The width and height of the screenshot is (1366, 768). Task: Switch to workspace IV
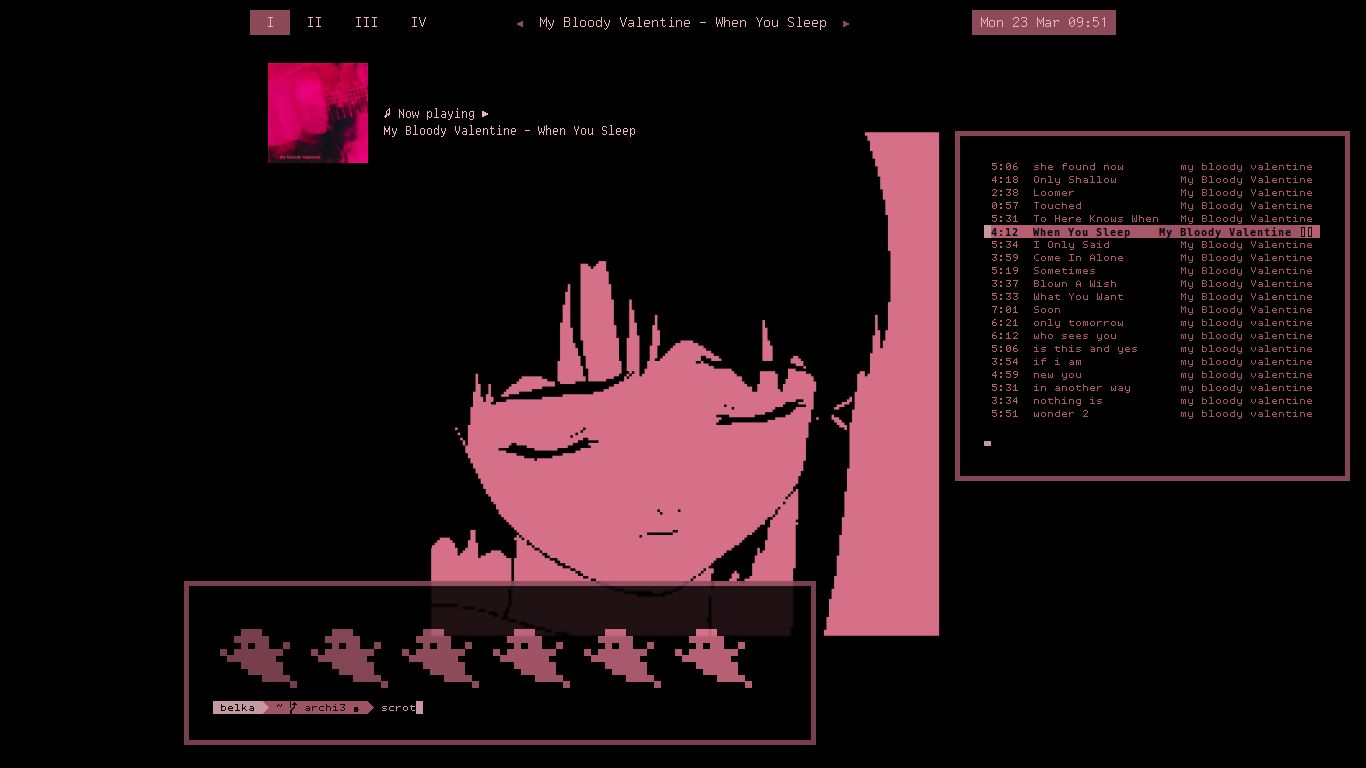(x=418, y=22)
